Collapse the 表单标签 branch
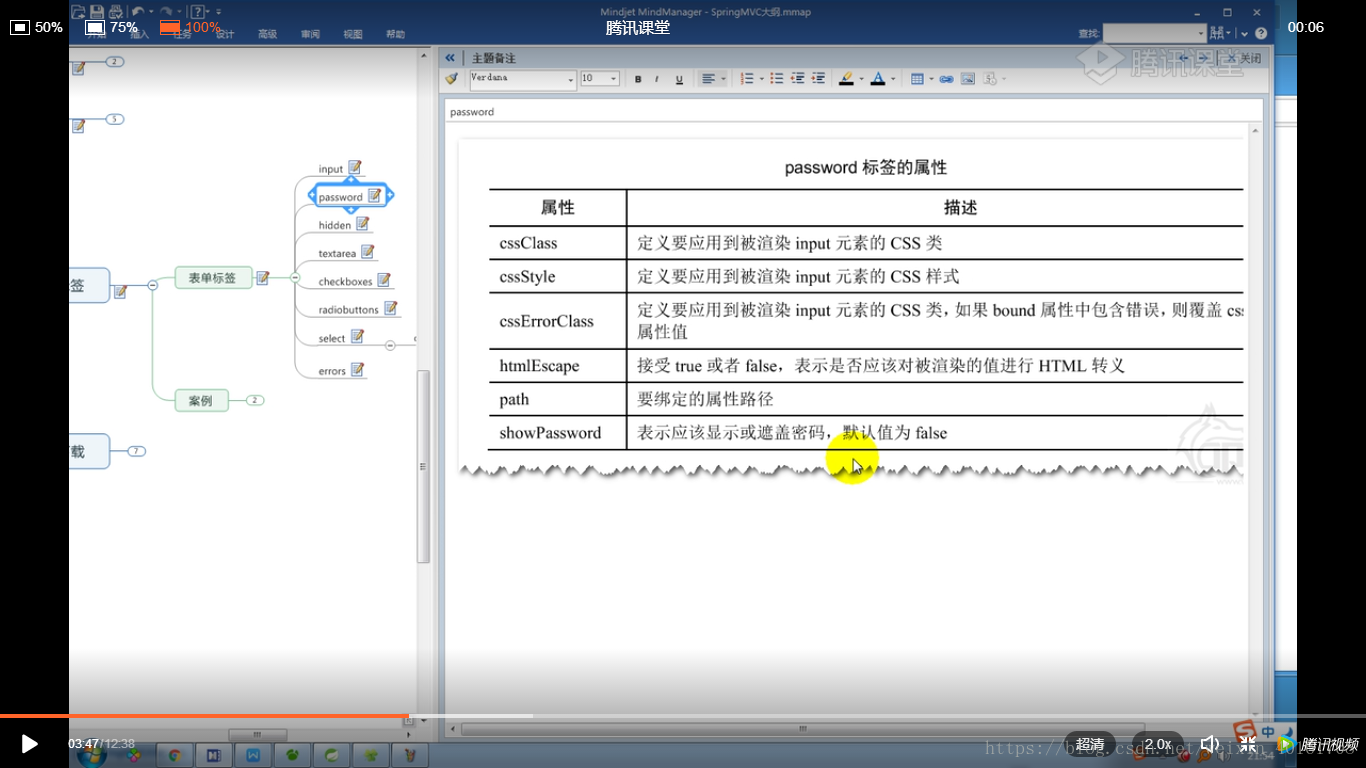The width and height of the screenshot is (1366, 768). click(x=295, y=278)
